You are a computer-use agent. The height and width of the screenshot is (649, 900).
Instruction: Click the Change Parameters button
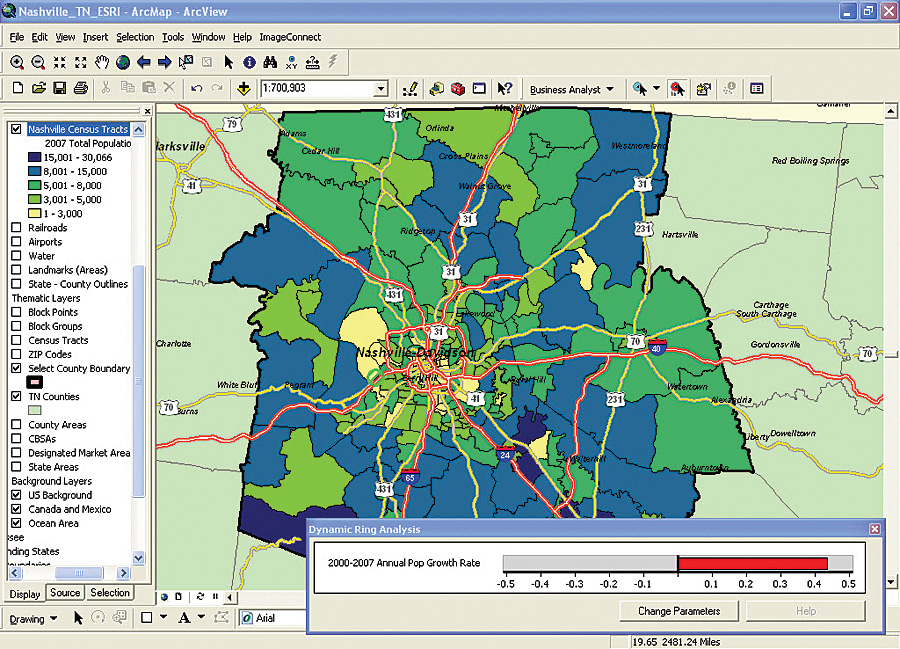point(678,611)
